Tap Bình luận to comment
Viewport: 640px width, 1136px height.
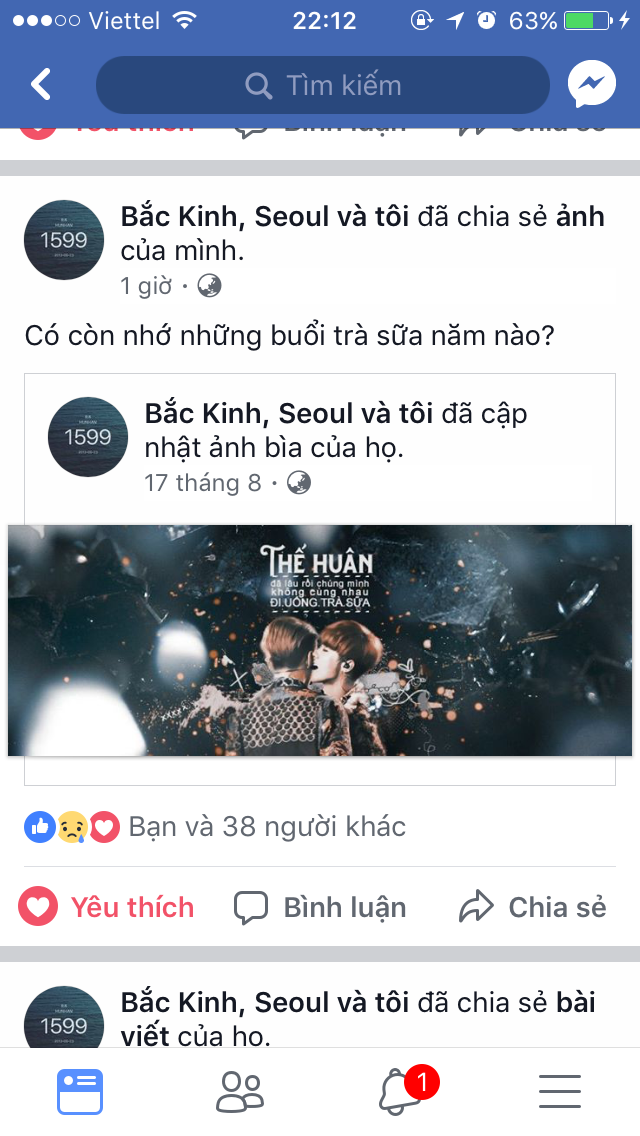(x=320, y=907)
